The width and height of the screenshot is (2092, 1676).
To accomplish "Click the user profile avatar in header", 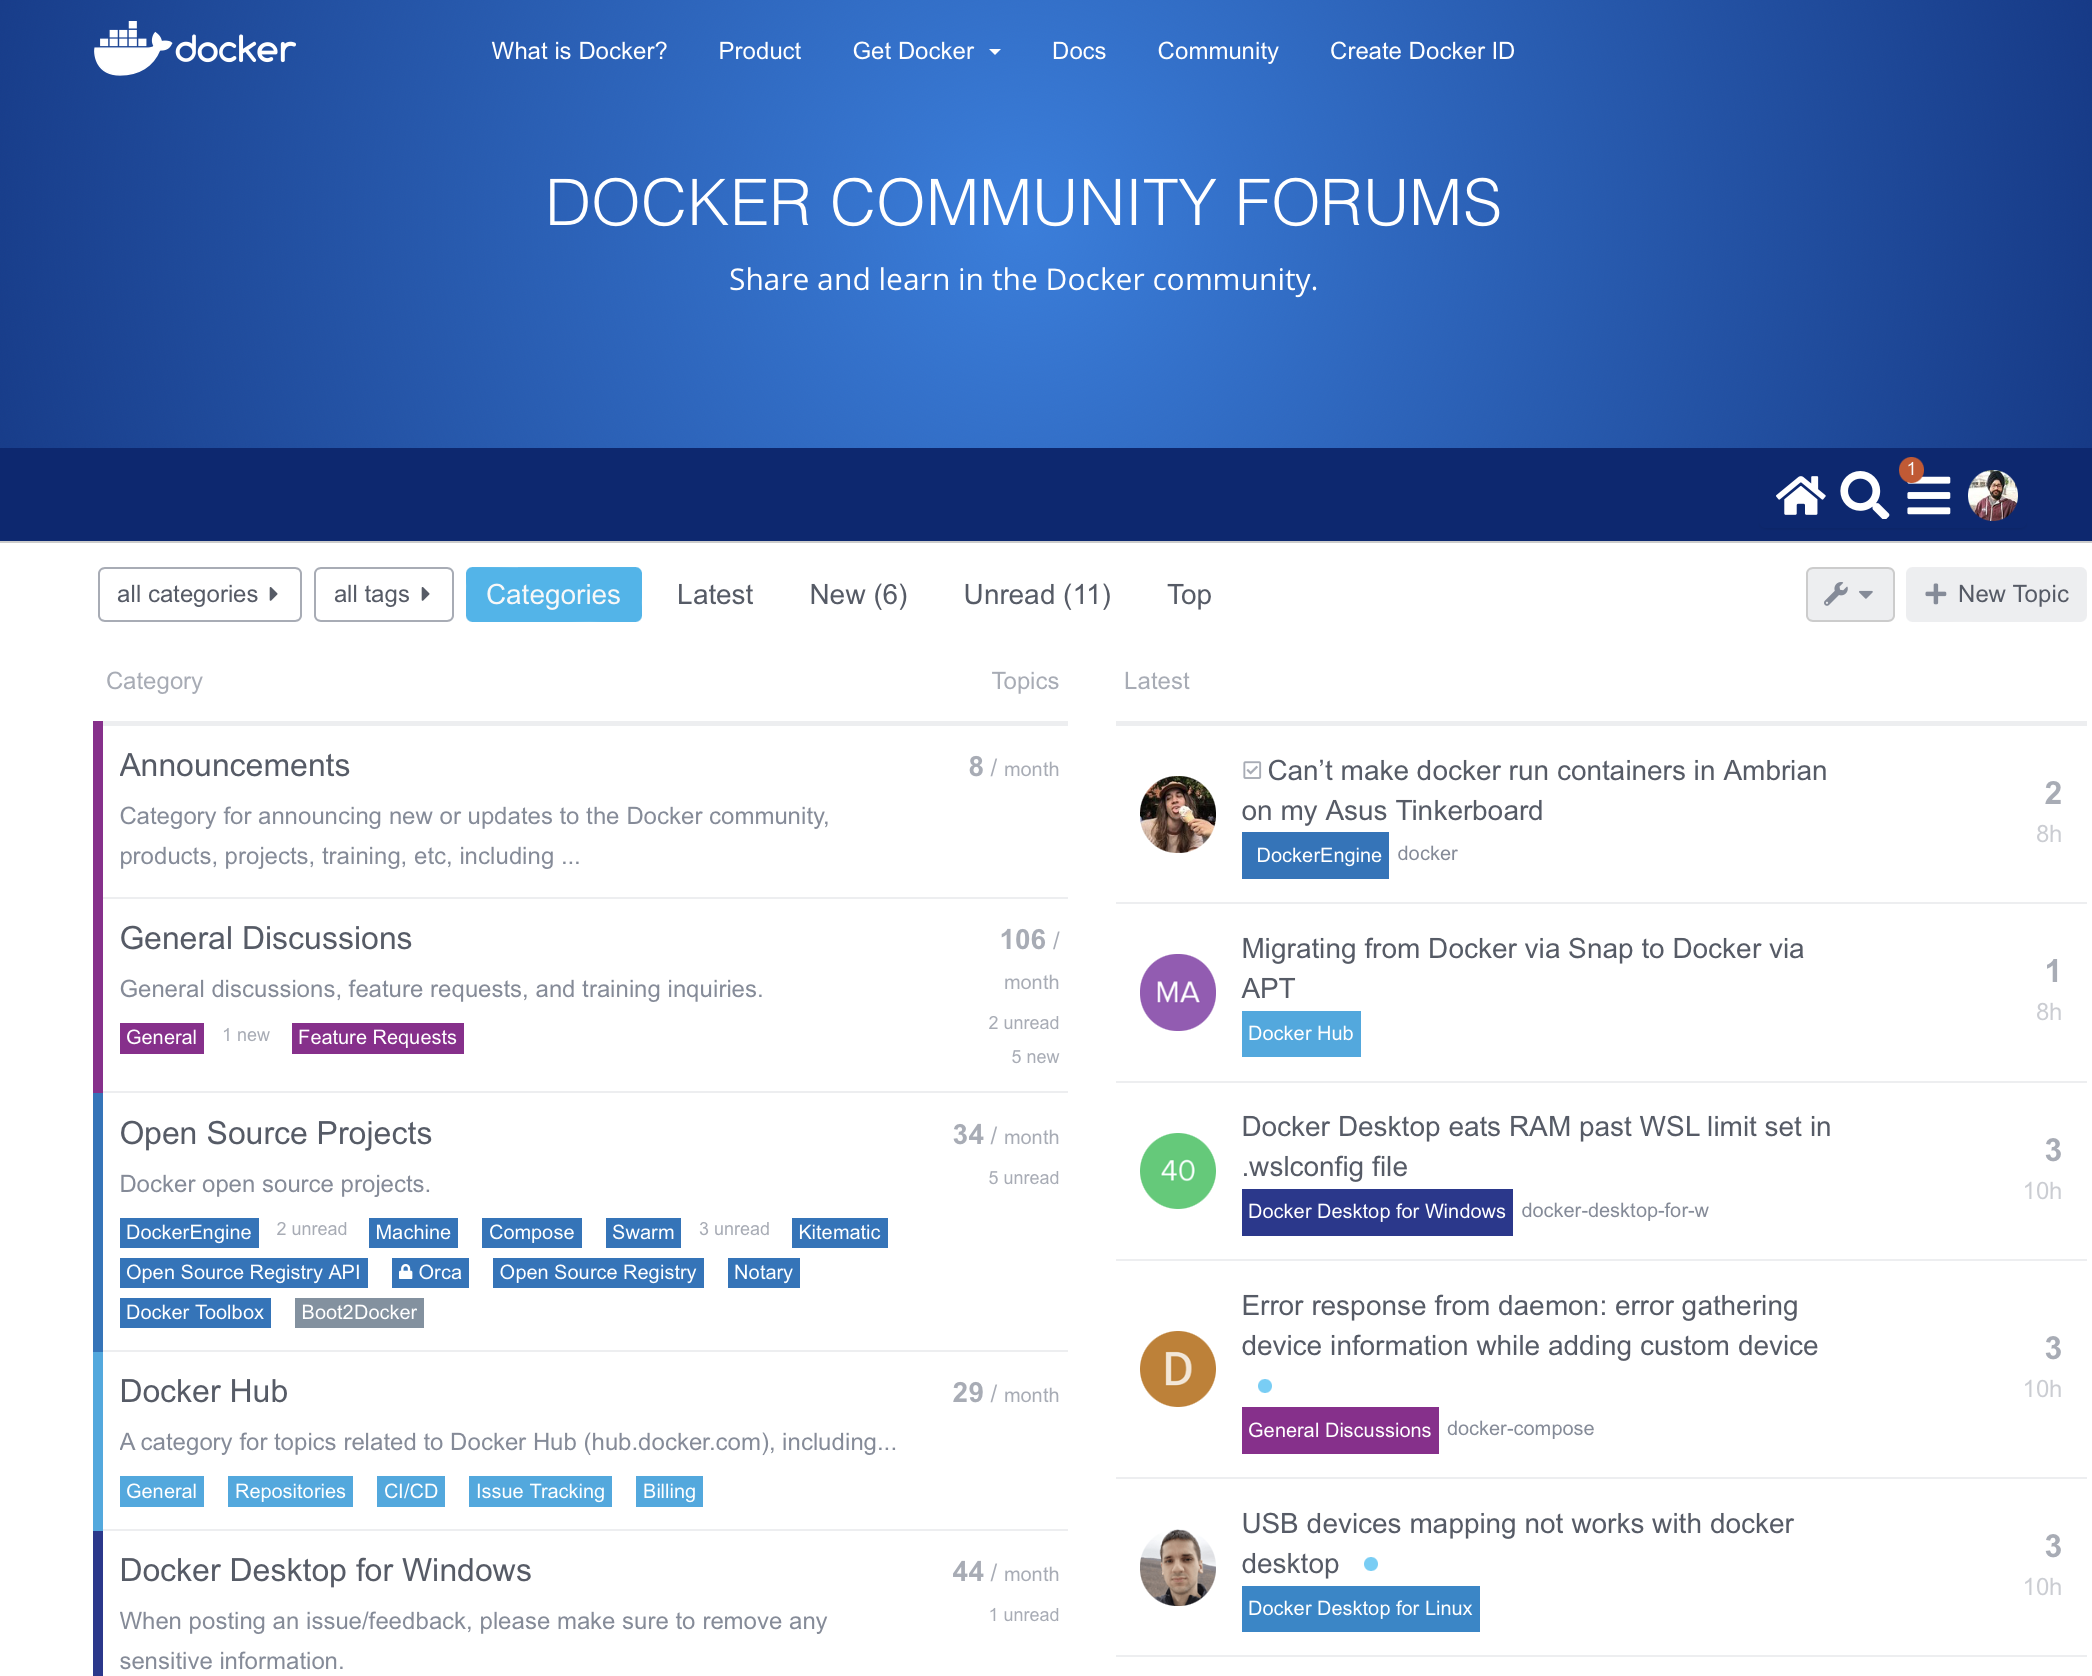I will tap(1993, 495).
